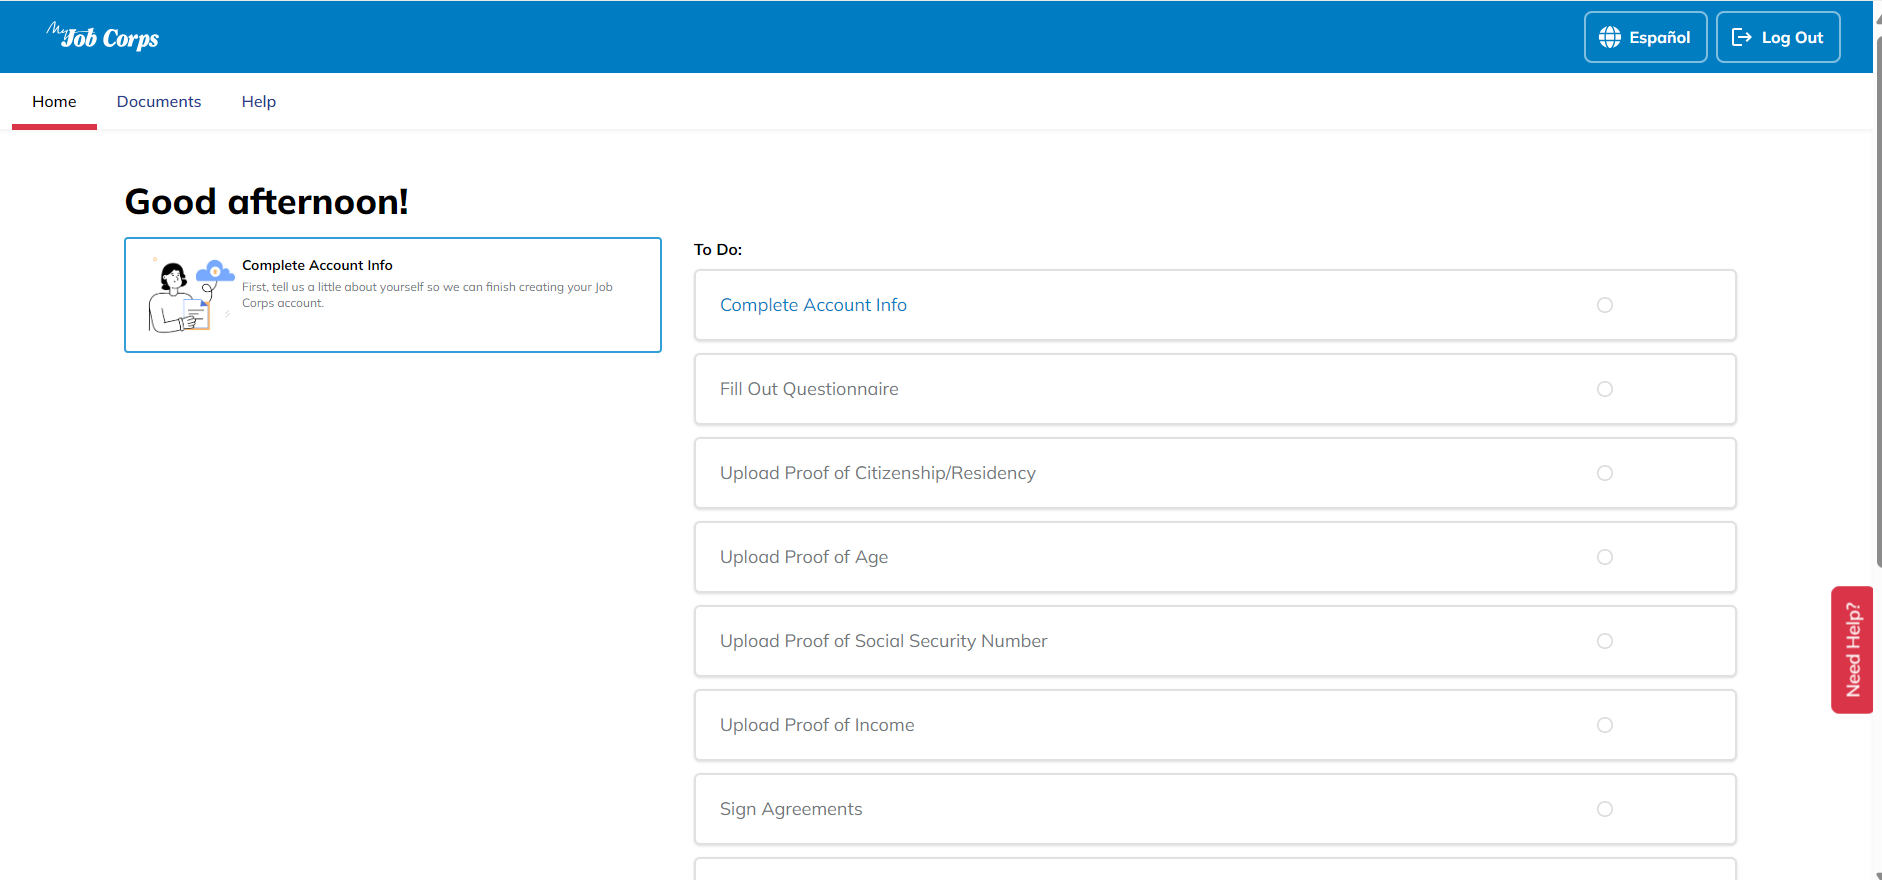Select the Sign Agreements to-do item
The image size is (1882, 880).
(x=1215, y=809)
